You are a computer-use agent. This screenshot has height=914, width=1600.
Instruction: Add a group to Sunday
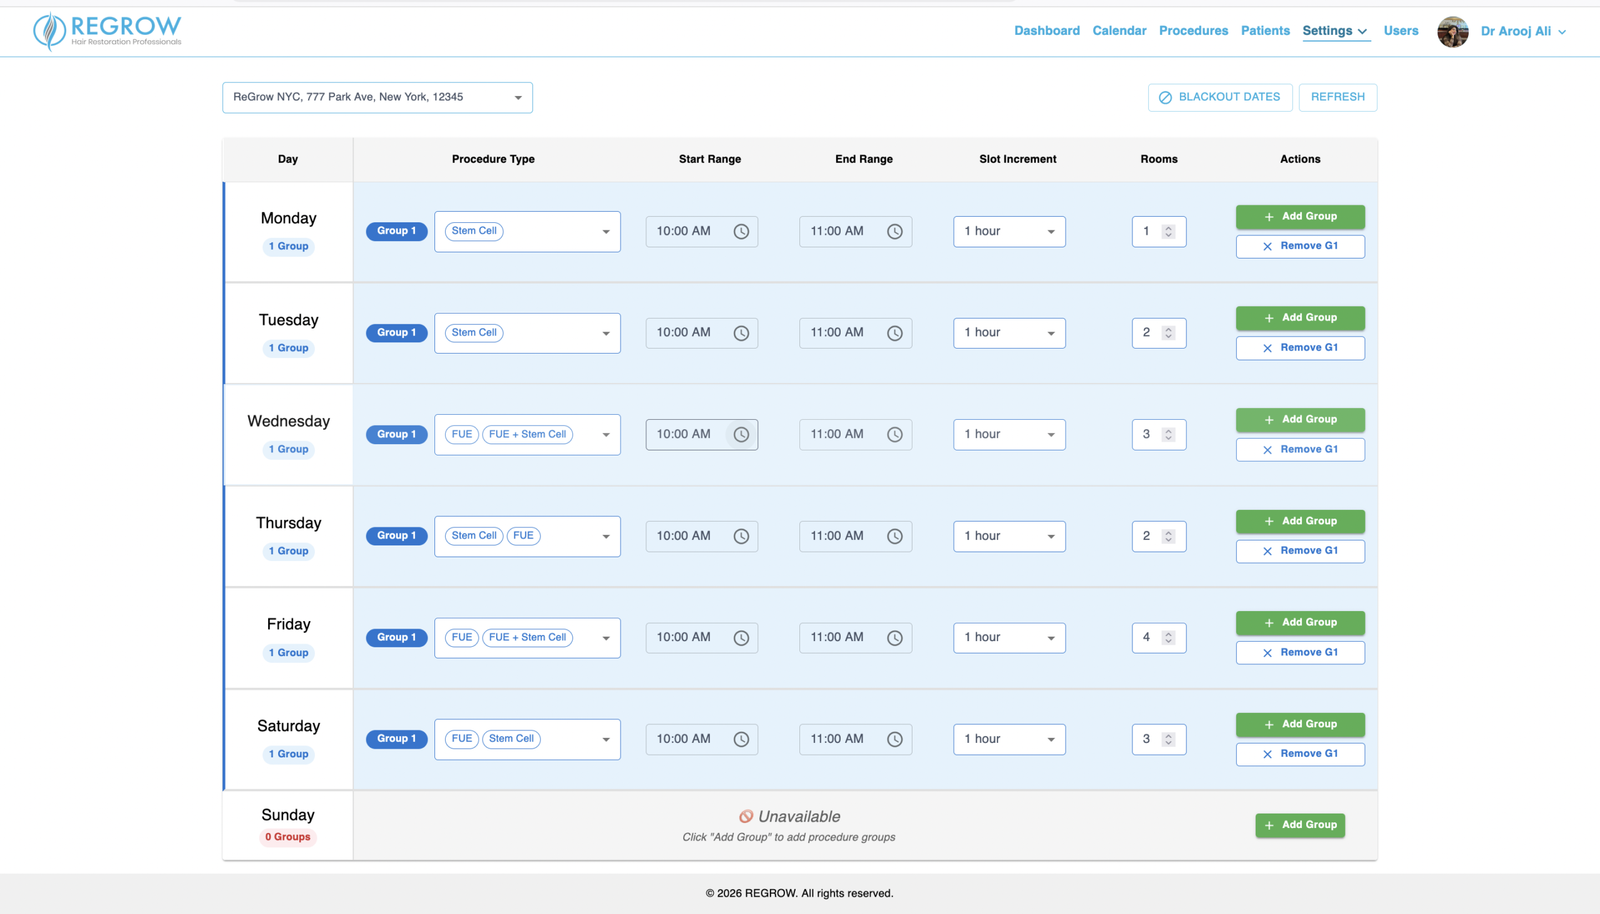pos(1300,825)
